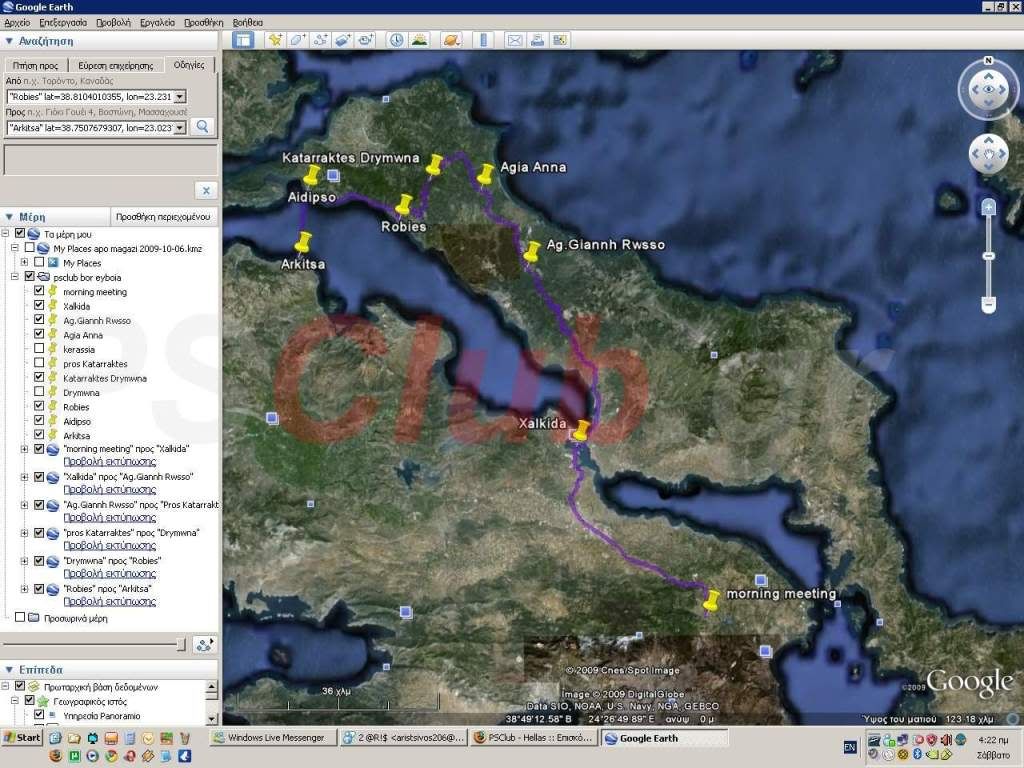The image size is (1024, 768).
Task: Click the north N indicator on compass
Action: pos(988,60)
